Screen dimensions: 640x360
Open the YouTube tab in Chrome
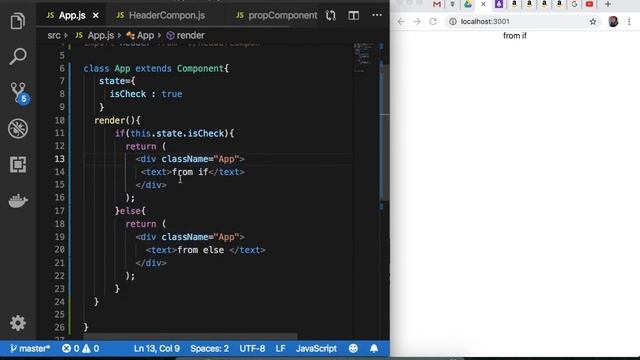coord(589,4)
